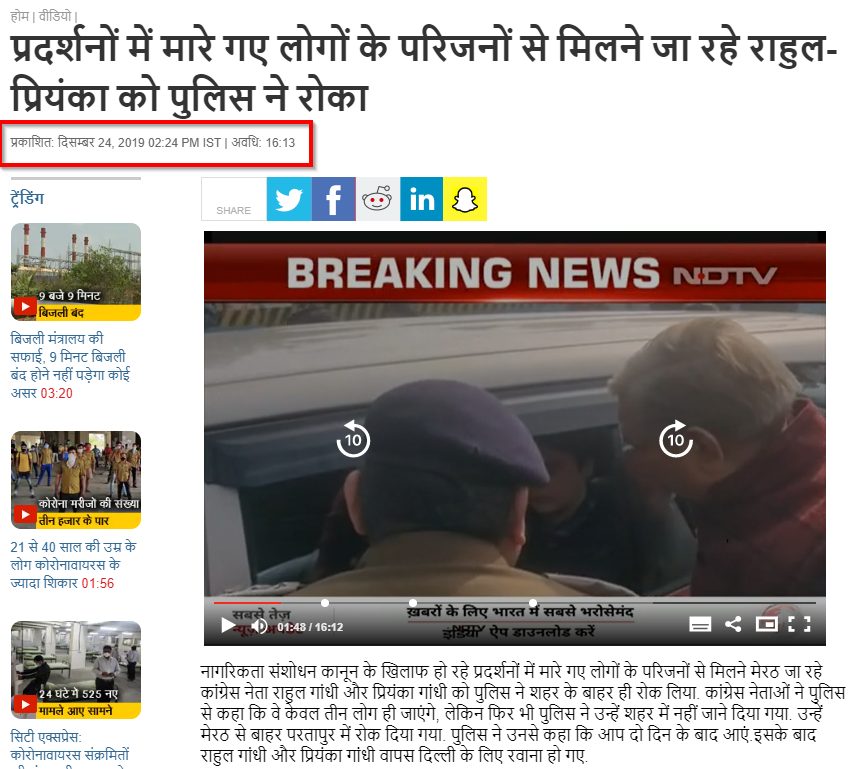This screenshot has height=769, width=865.
Task: Play the video with play button
Action: (228, 625)
